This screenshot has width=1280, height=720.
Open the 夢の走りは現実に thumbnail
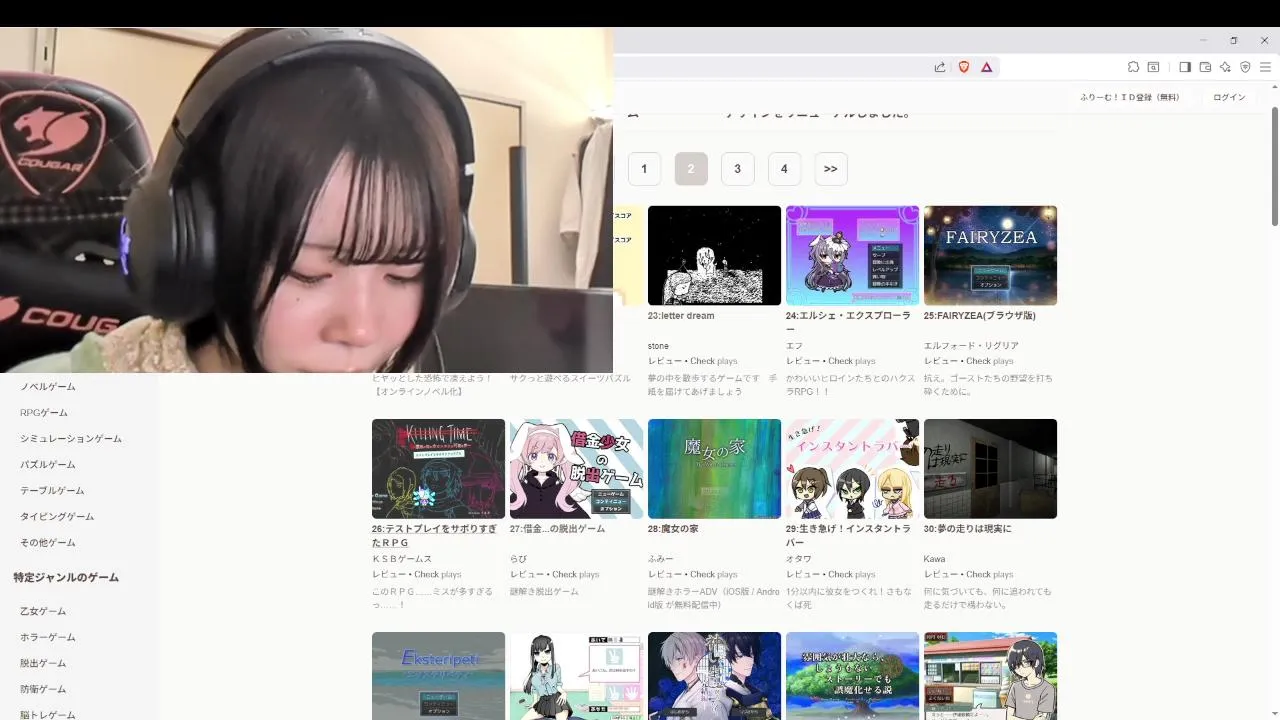990,468
